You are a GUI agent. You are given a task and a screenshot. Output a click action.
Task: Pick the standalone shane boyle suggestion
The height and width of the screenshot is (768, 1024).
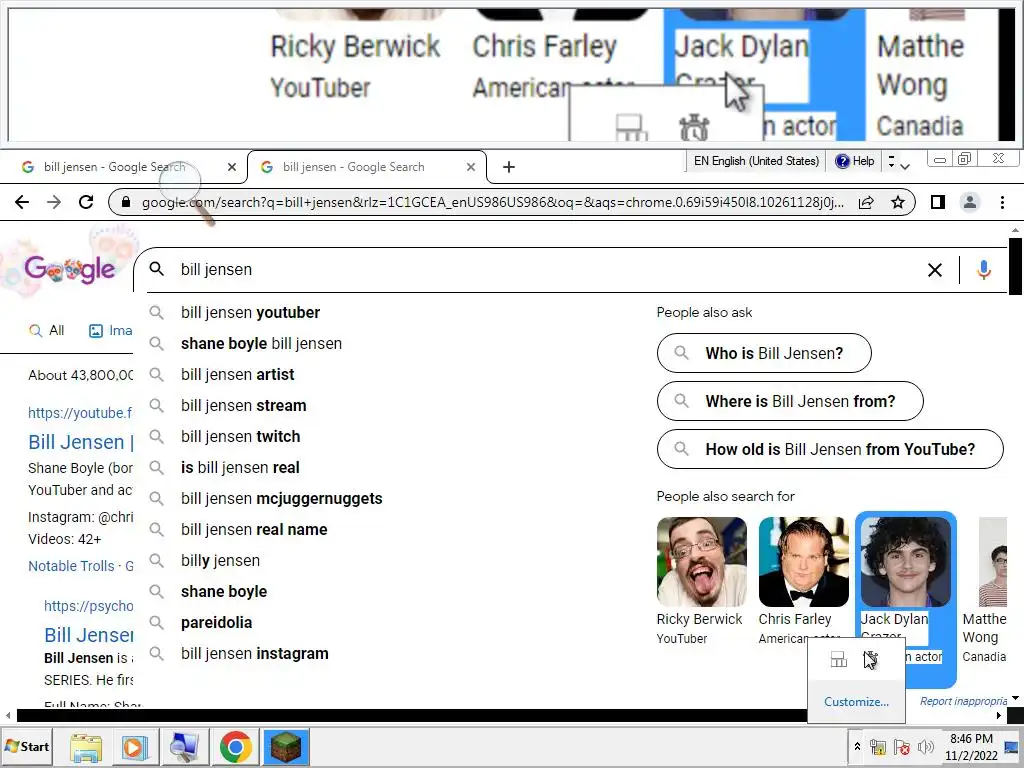[x=224, y=592]
